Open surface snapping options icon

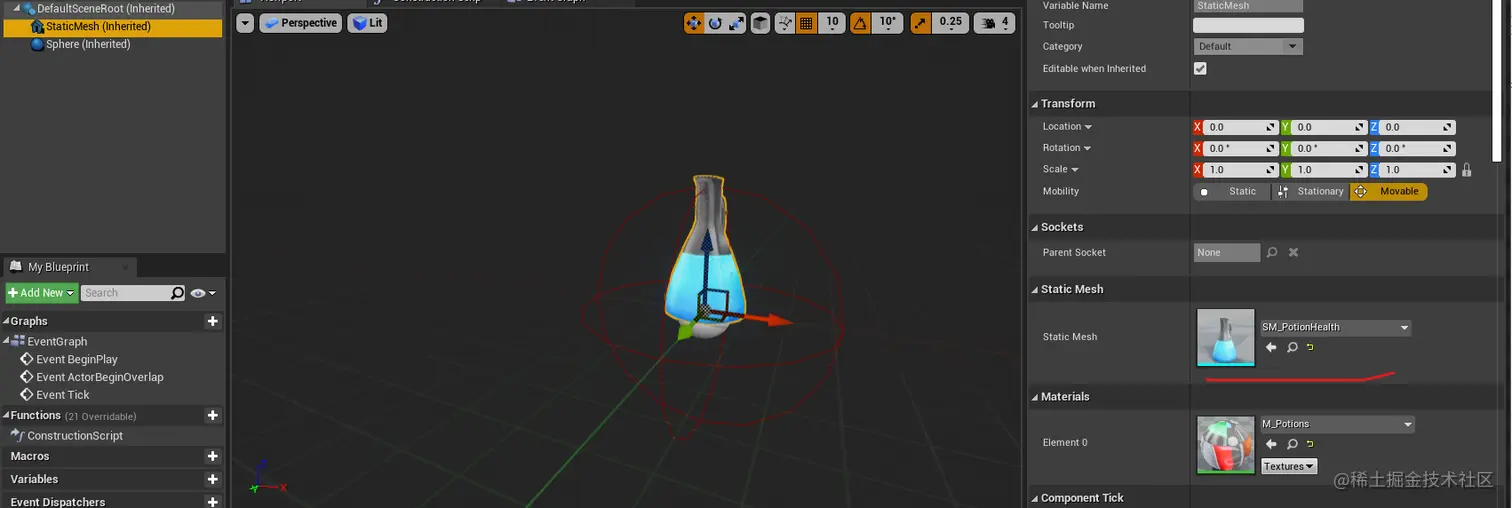click(785, 22)
